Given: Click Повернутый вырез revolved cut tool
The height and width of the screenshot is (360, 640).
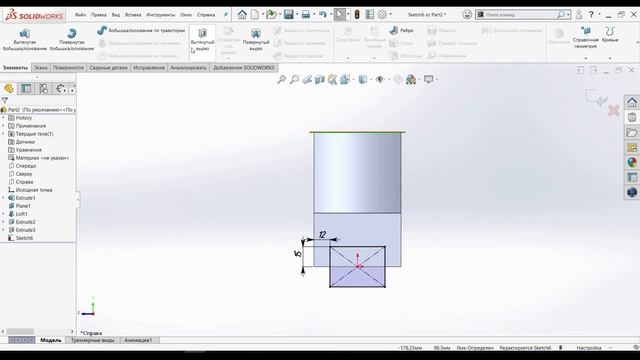Looking at the screenshot, I should coord(256,40).
